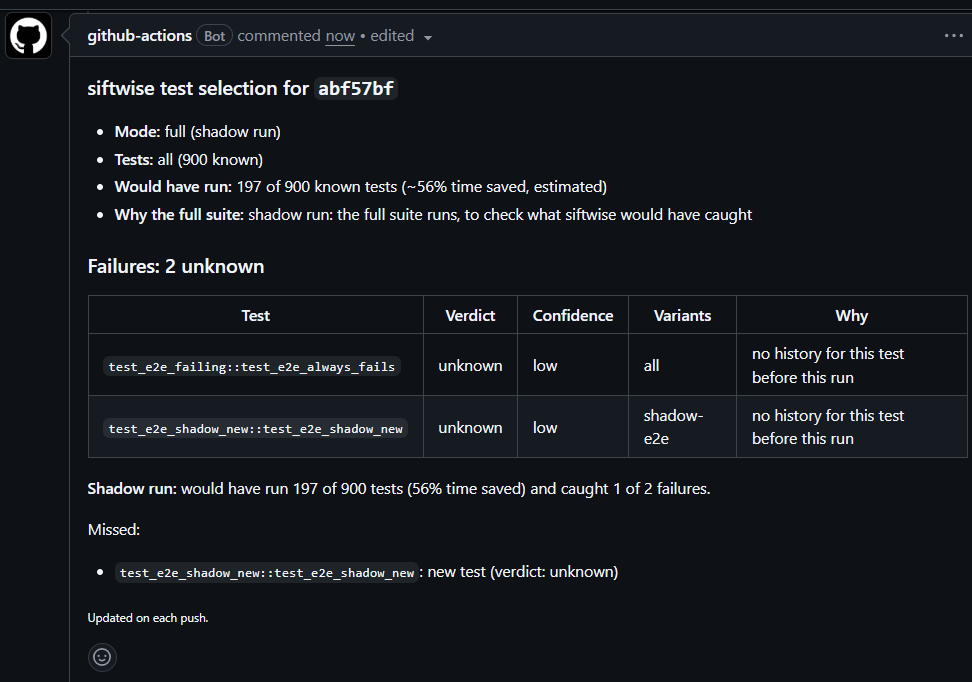Expand the edited history dropdown arrow
972x682 pixels.
click(428, 38)
